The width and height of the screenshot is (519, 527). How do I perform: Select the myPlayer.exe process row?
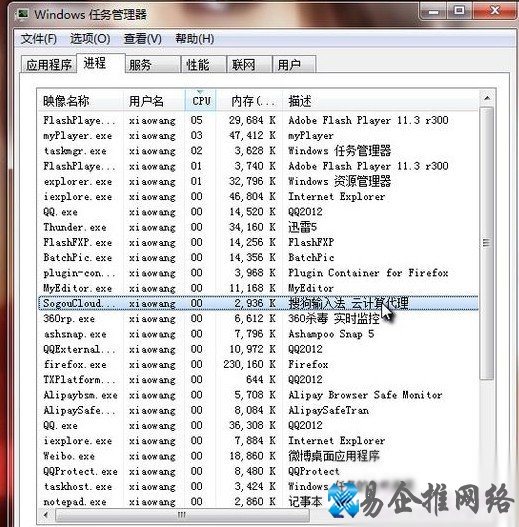point(258,136)
